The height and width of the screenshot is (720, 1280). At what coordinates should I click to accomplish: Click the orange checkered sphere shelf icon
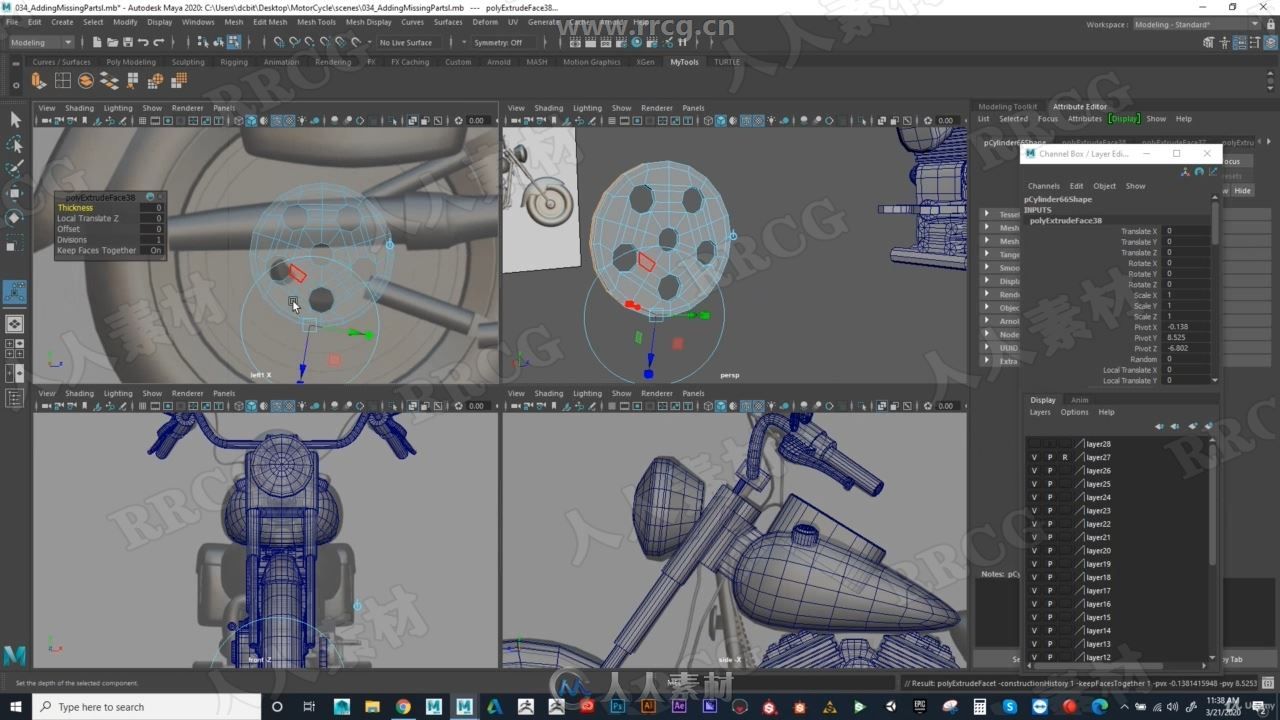(156, 81)
